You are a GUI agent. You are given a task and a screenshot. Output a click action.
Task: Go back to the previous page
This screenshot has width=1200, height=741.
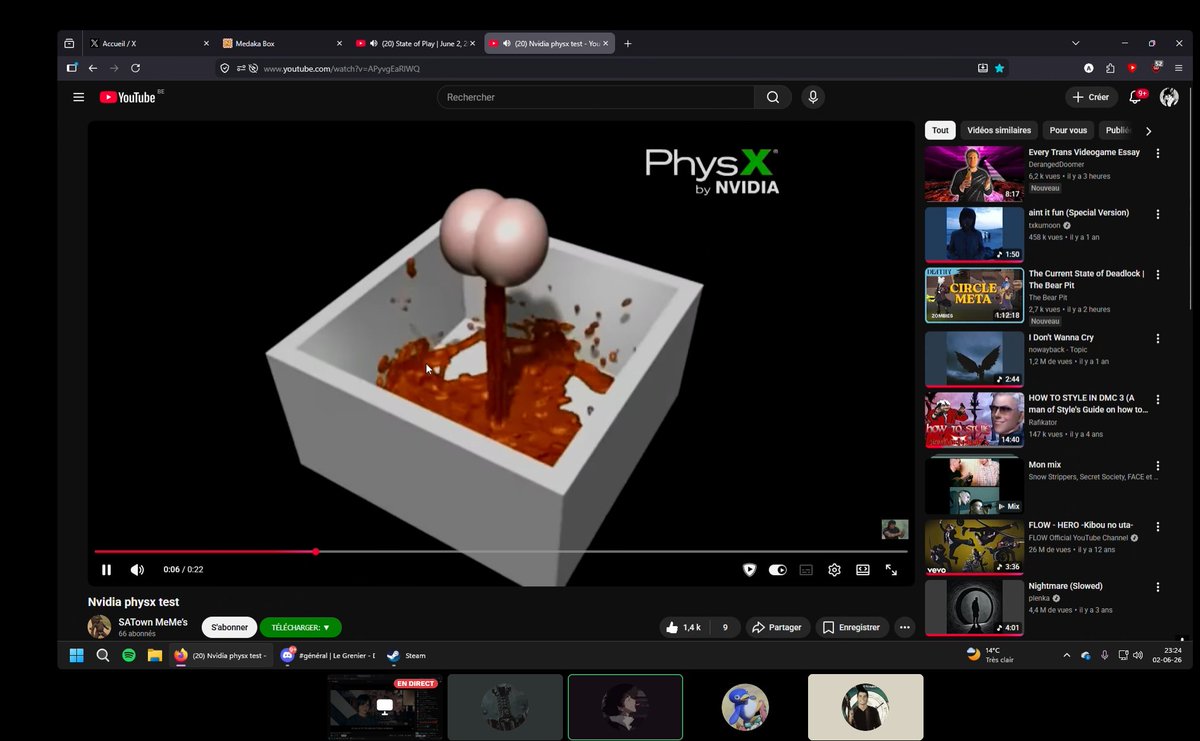(x=92, y=68)
